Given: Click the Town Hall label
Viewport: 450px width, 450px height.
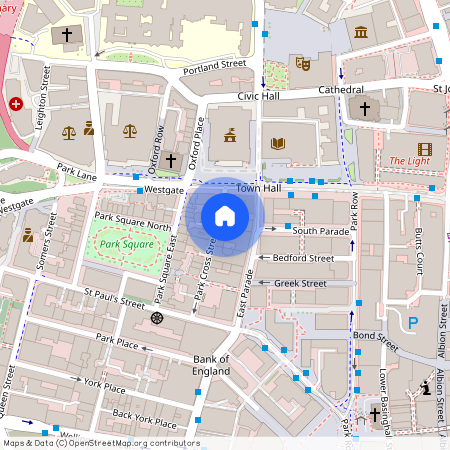Looking at the screenshot, I should (x=259, y=188).
